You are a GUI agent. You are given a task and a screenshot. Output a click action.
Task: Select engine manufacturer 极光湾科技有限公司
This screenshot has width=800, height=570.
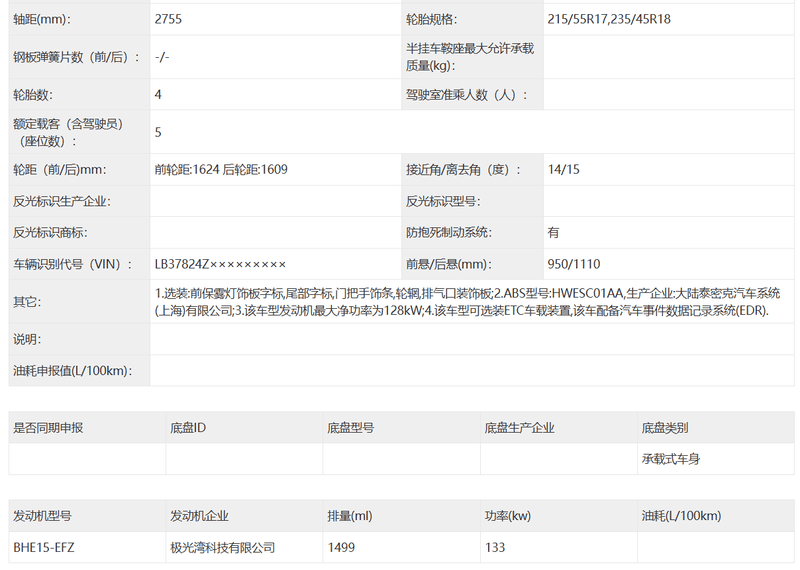[222, 547]
